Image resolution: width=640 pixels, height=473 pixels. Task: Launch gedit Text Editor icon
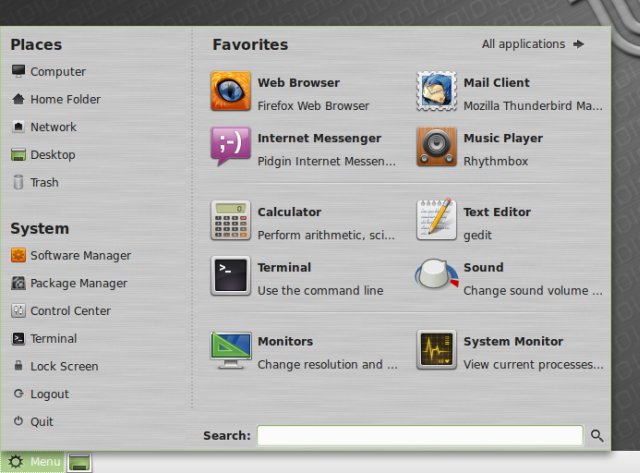436,221
